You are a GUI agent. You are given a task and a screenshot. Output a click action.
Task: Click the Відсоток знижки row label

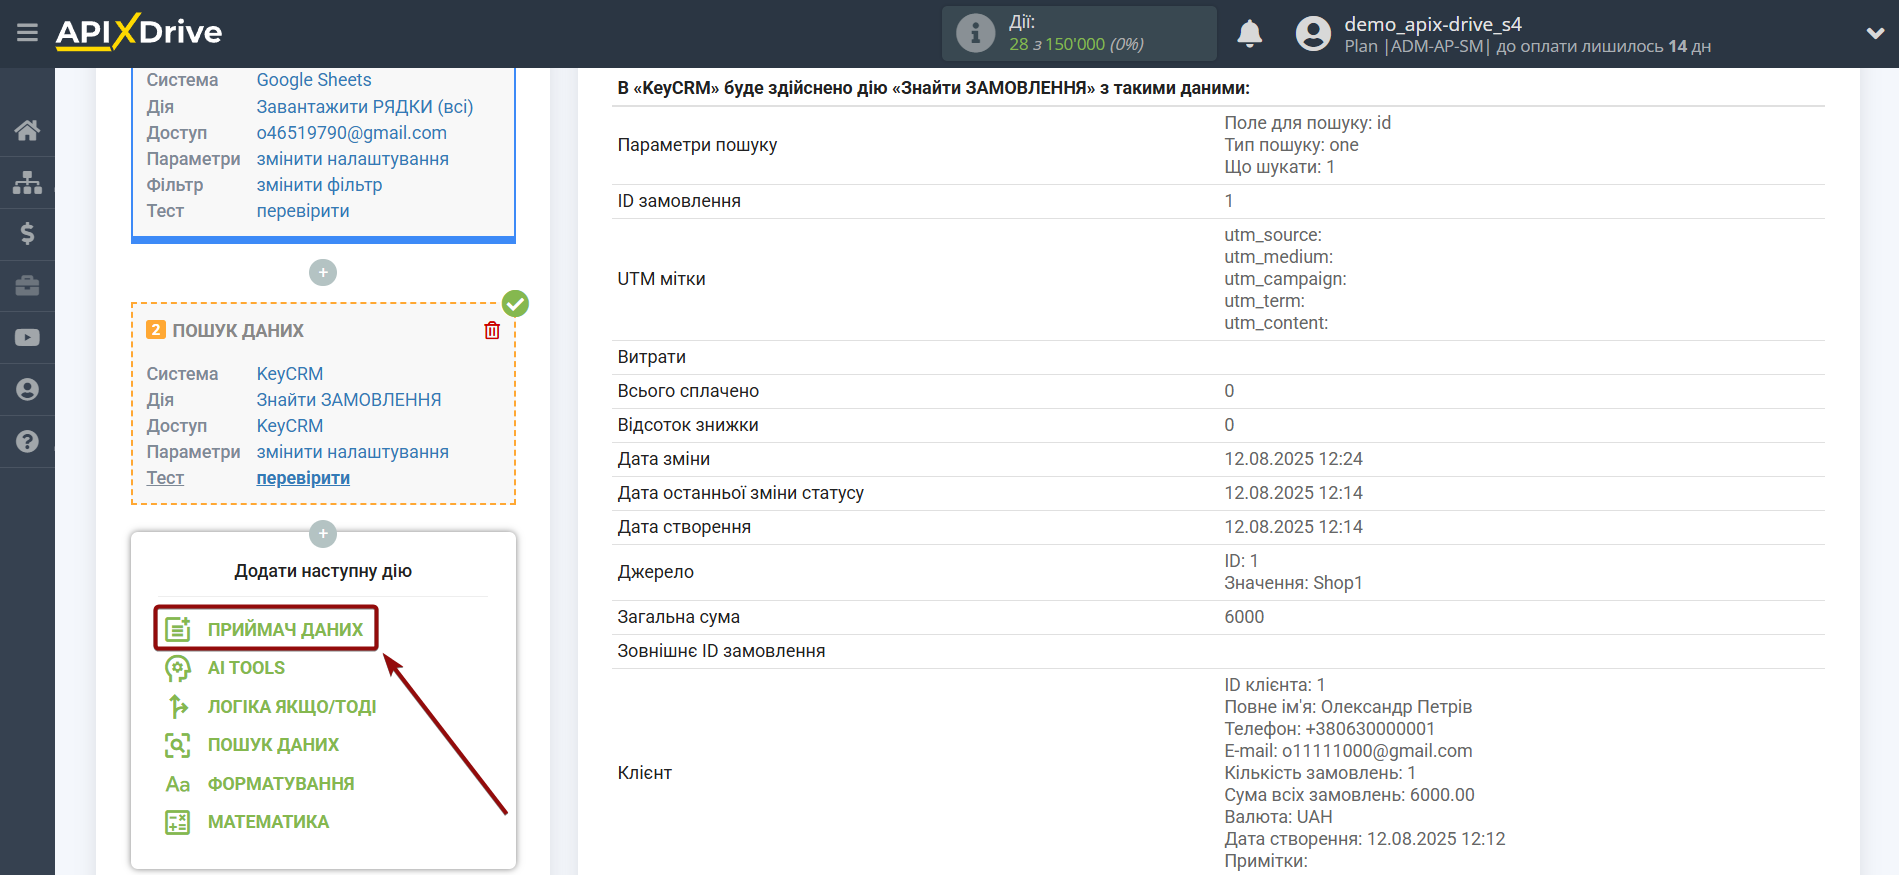tap(688, 425)
